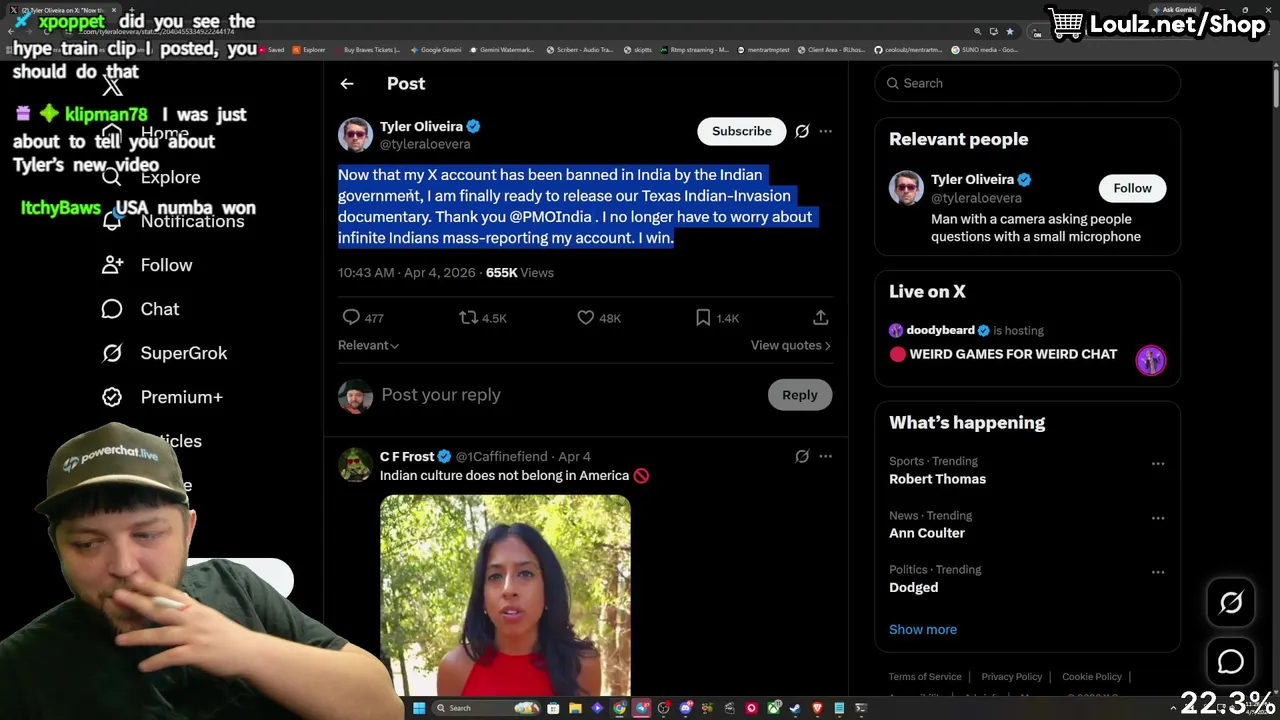Click the SuperGrok icon in sidebar
Viewport: 1280px width, 720px height.
[x=112, y=353]
